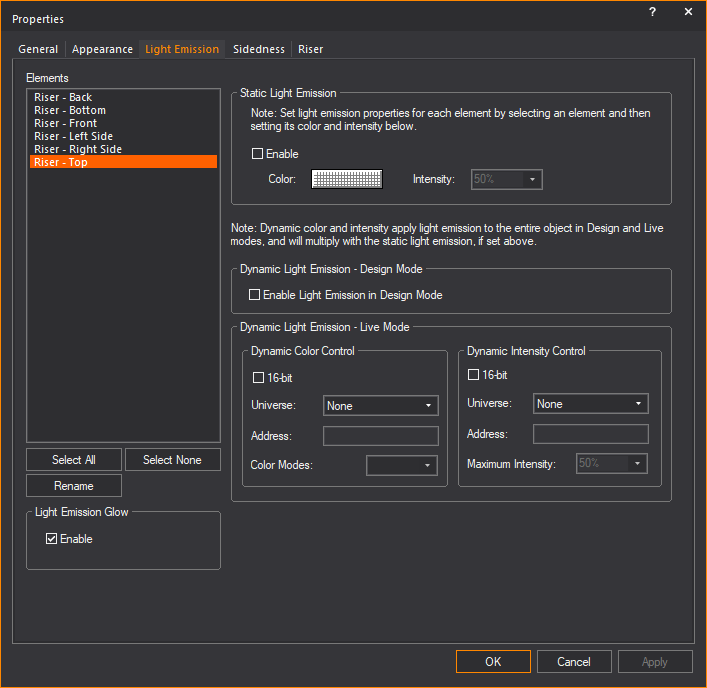Select Riser - Front in Elements list

coord(66,123)
